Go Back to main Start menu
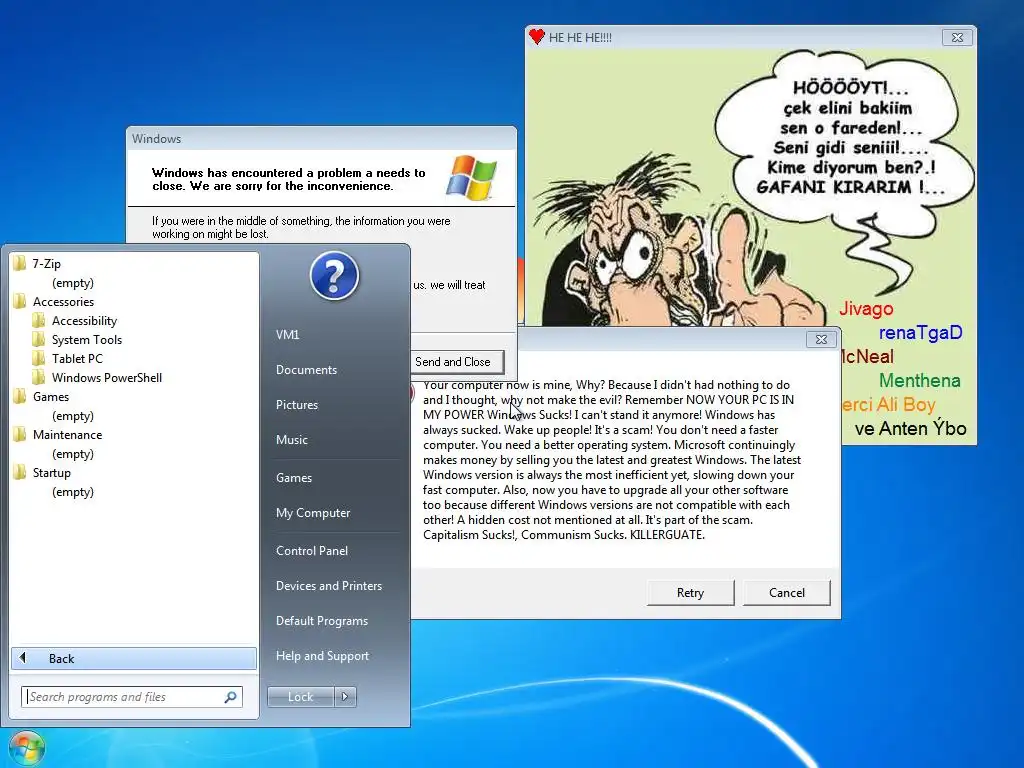This screenshot has width=1024, height=768. click(134, 658)
